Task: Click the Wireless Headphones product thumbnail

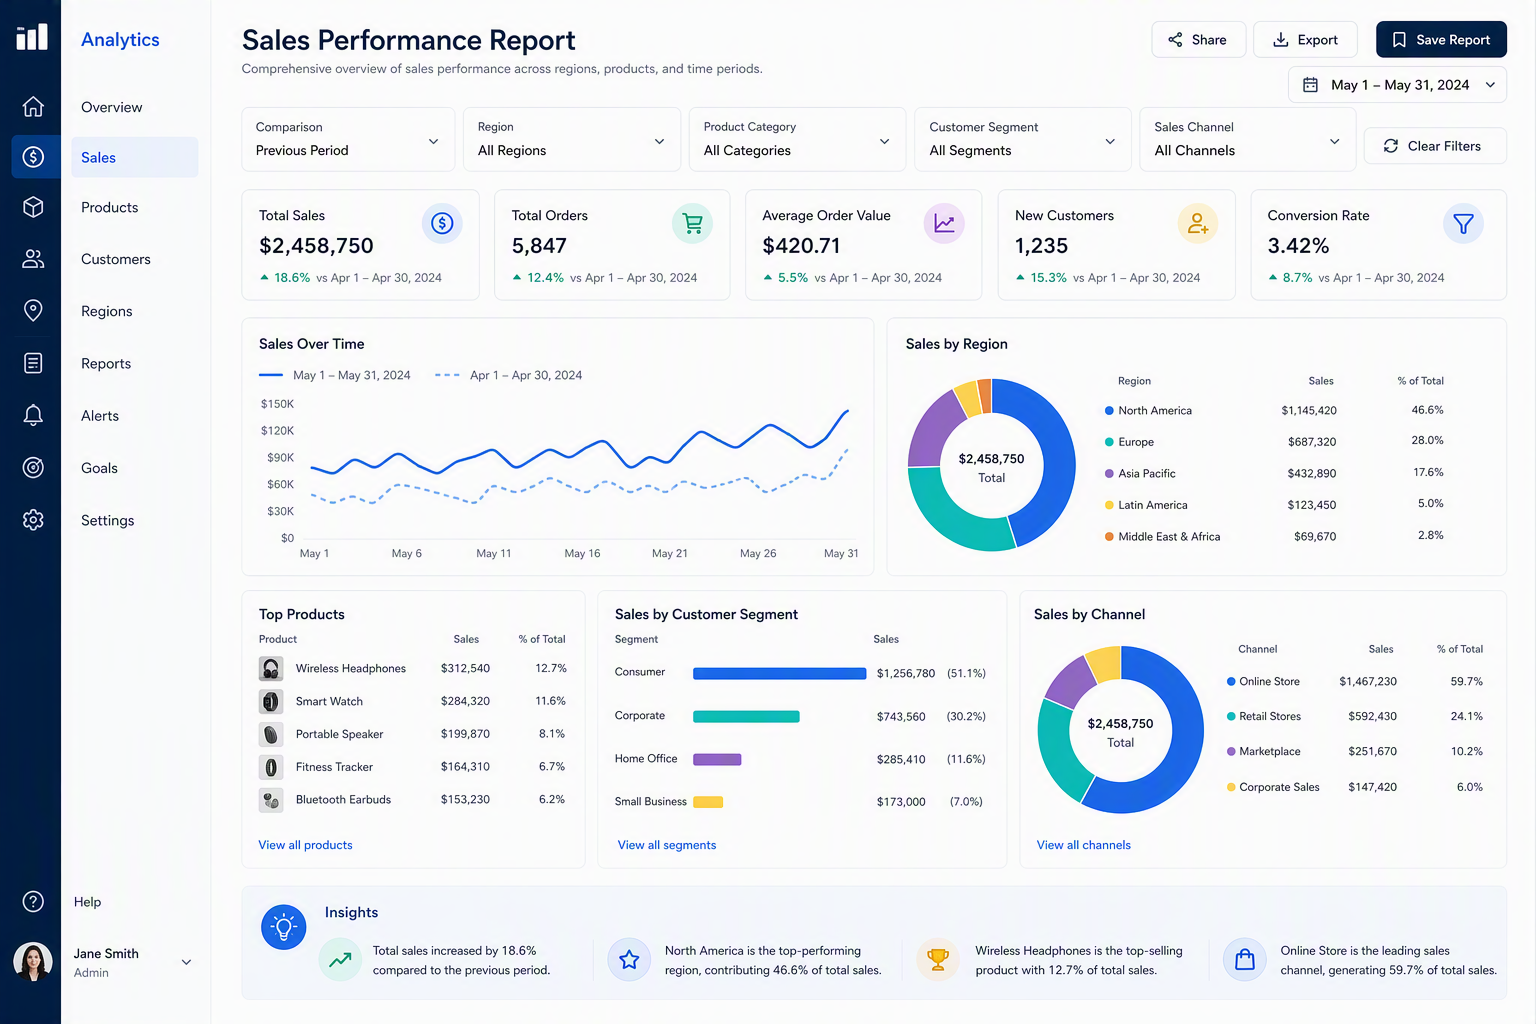Action: pyautogui.click(x=271, y=668)
